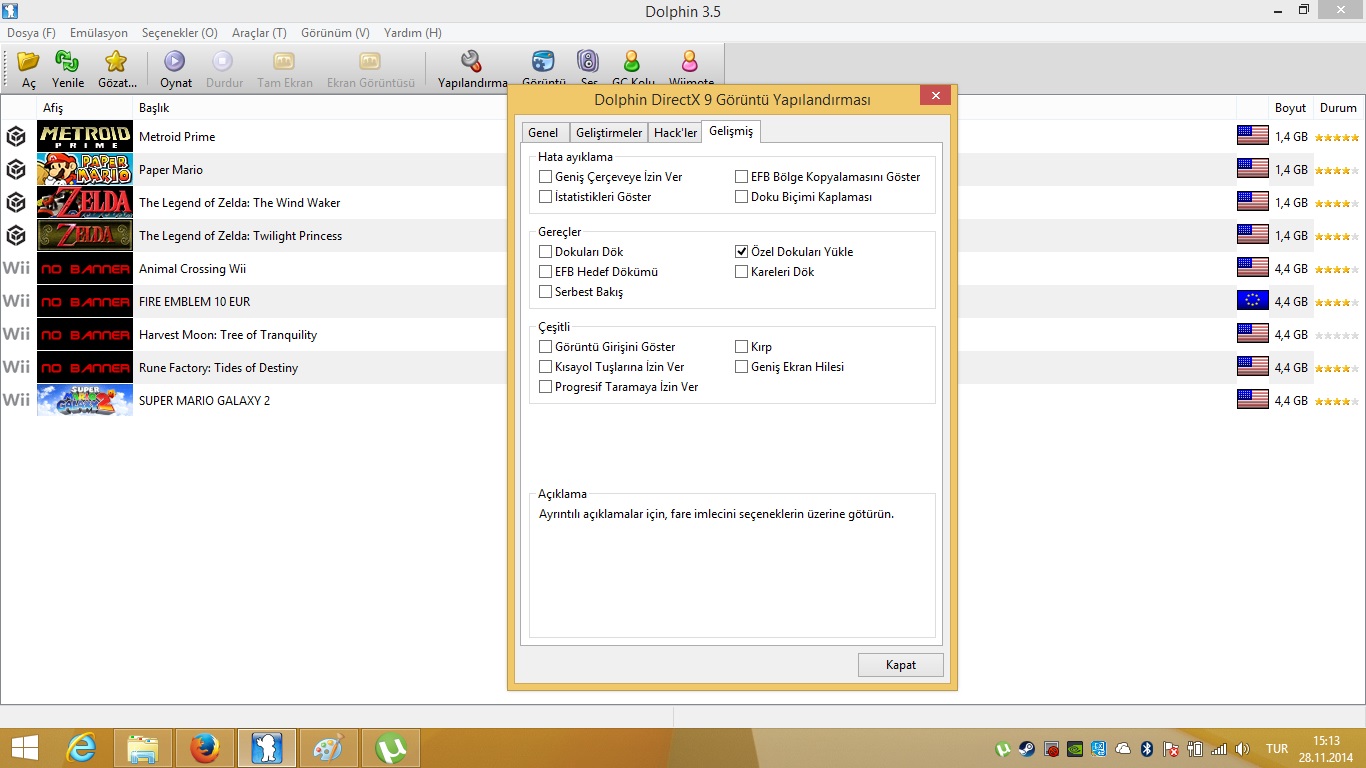Open Firefox from the taskbar
Screen dimensions: 1366x768
pos(205,748)
